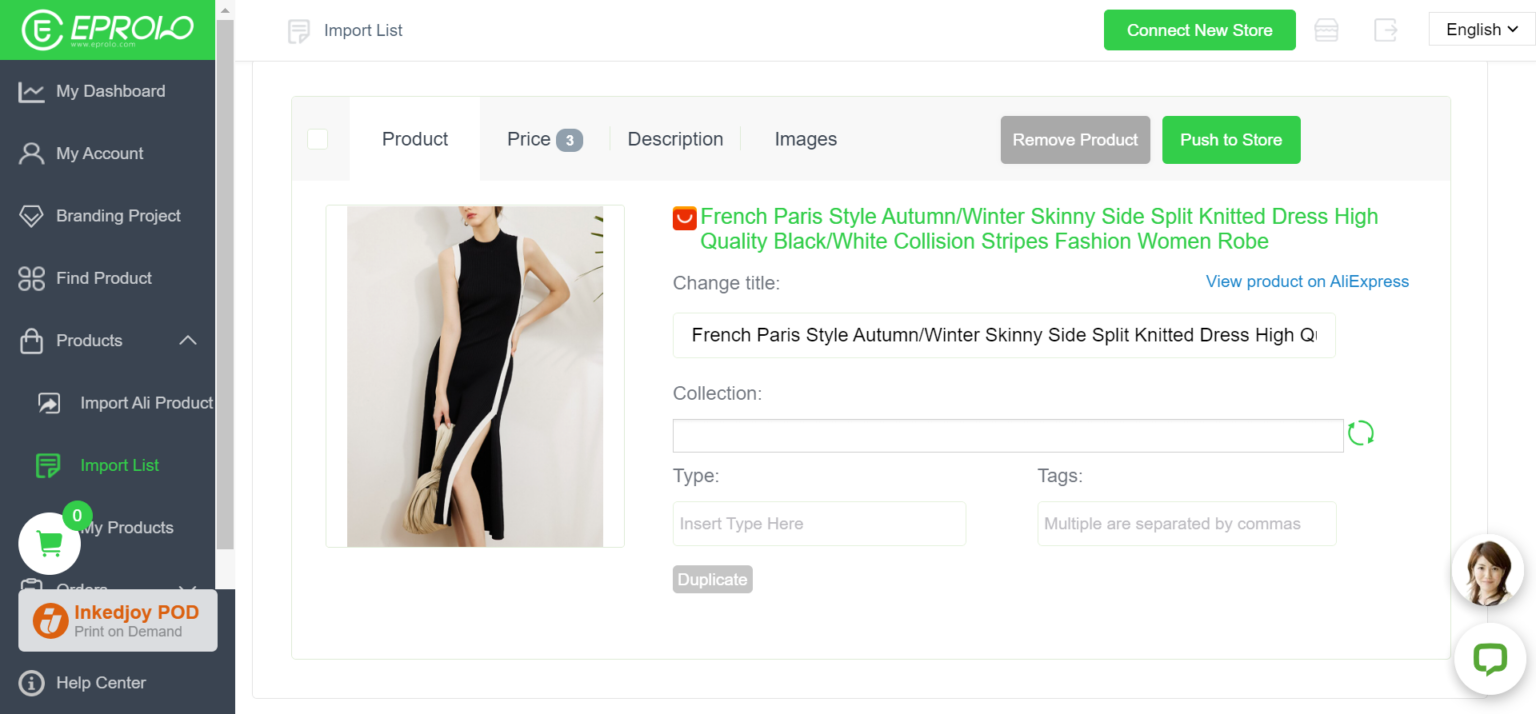1536x714 pixels.
Task: Click the dress product thumbnail
Action: [x=475, y=376]
